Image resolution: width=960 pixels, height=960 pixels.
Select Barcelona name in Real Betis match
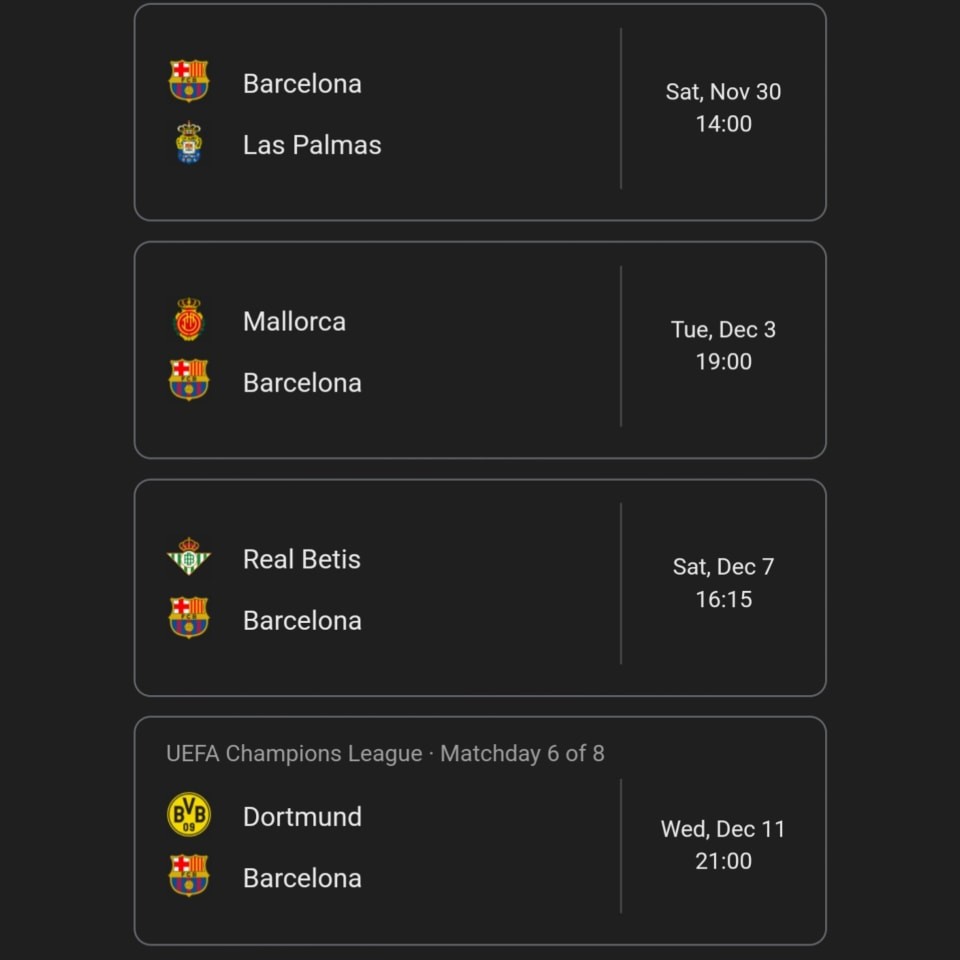click(302, 620)
